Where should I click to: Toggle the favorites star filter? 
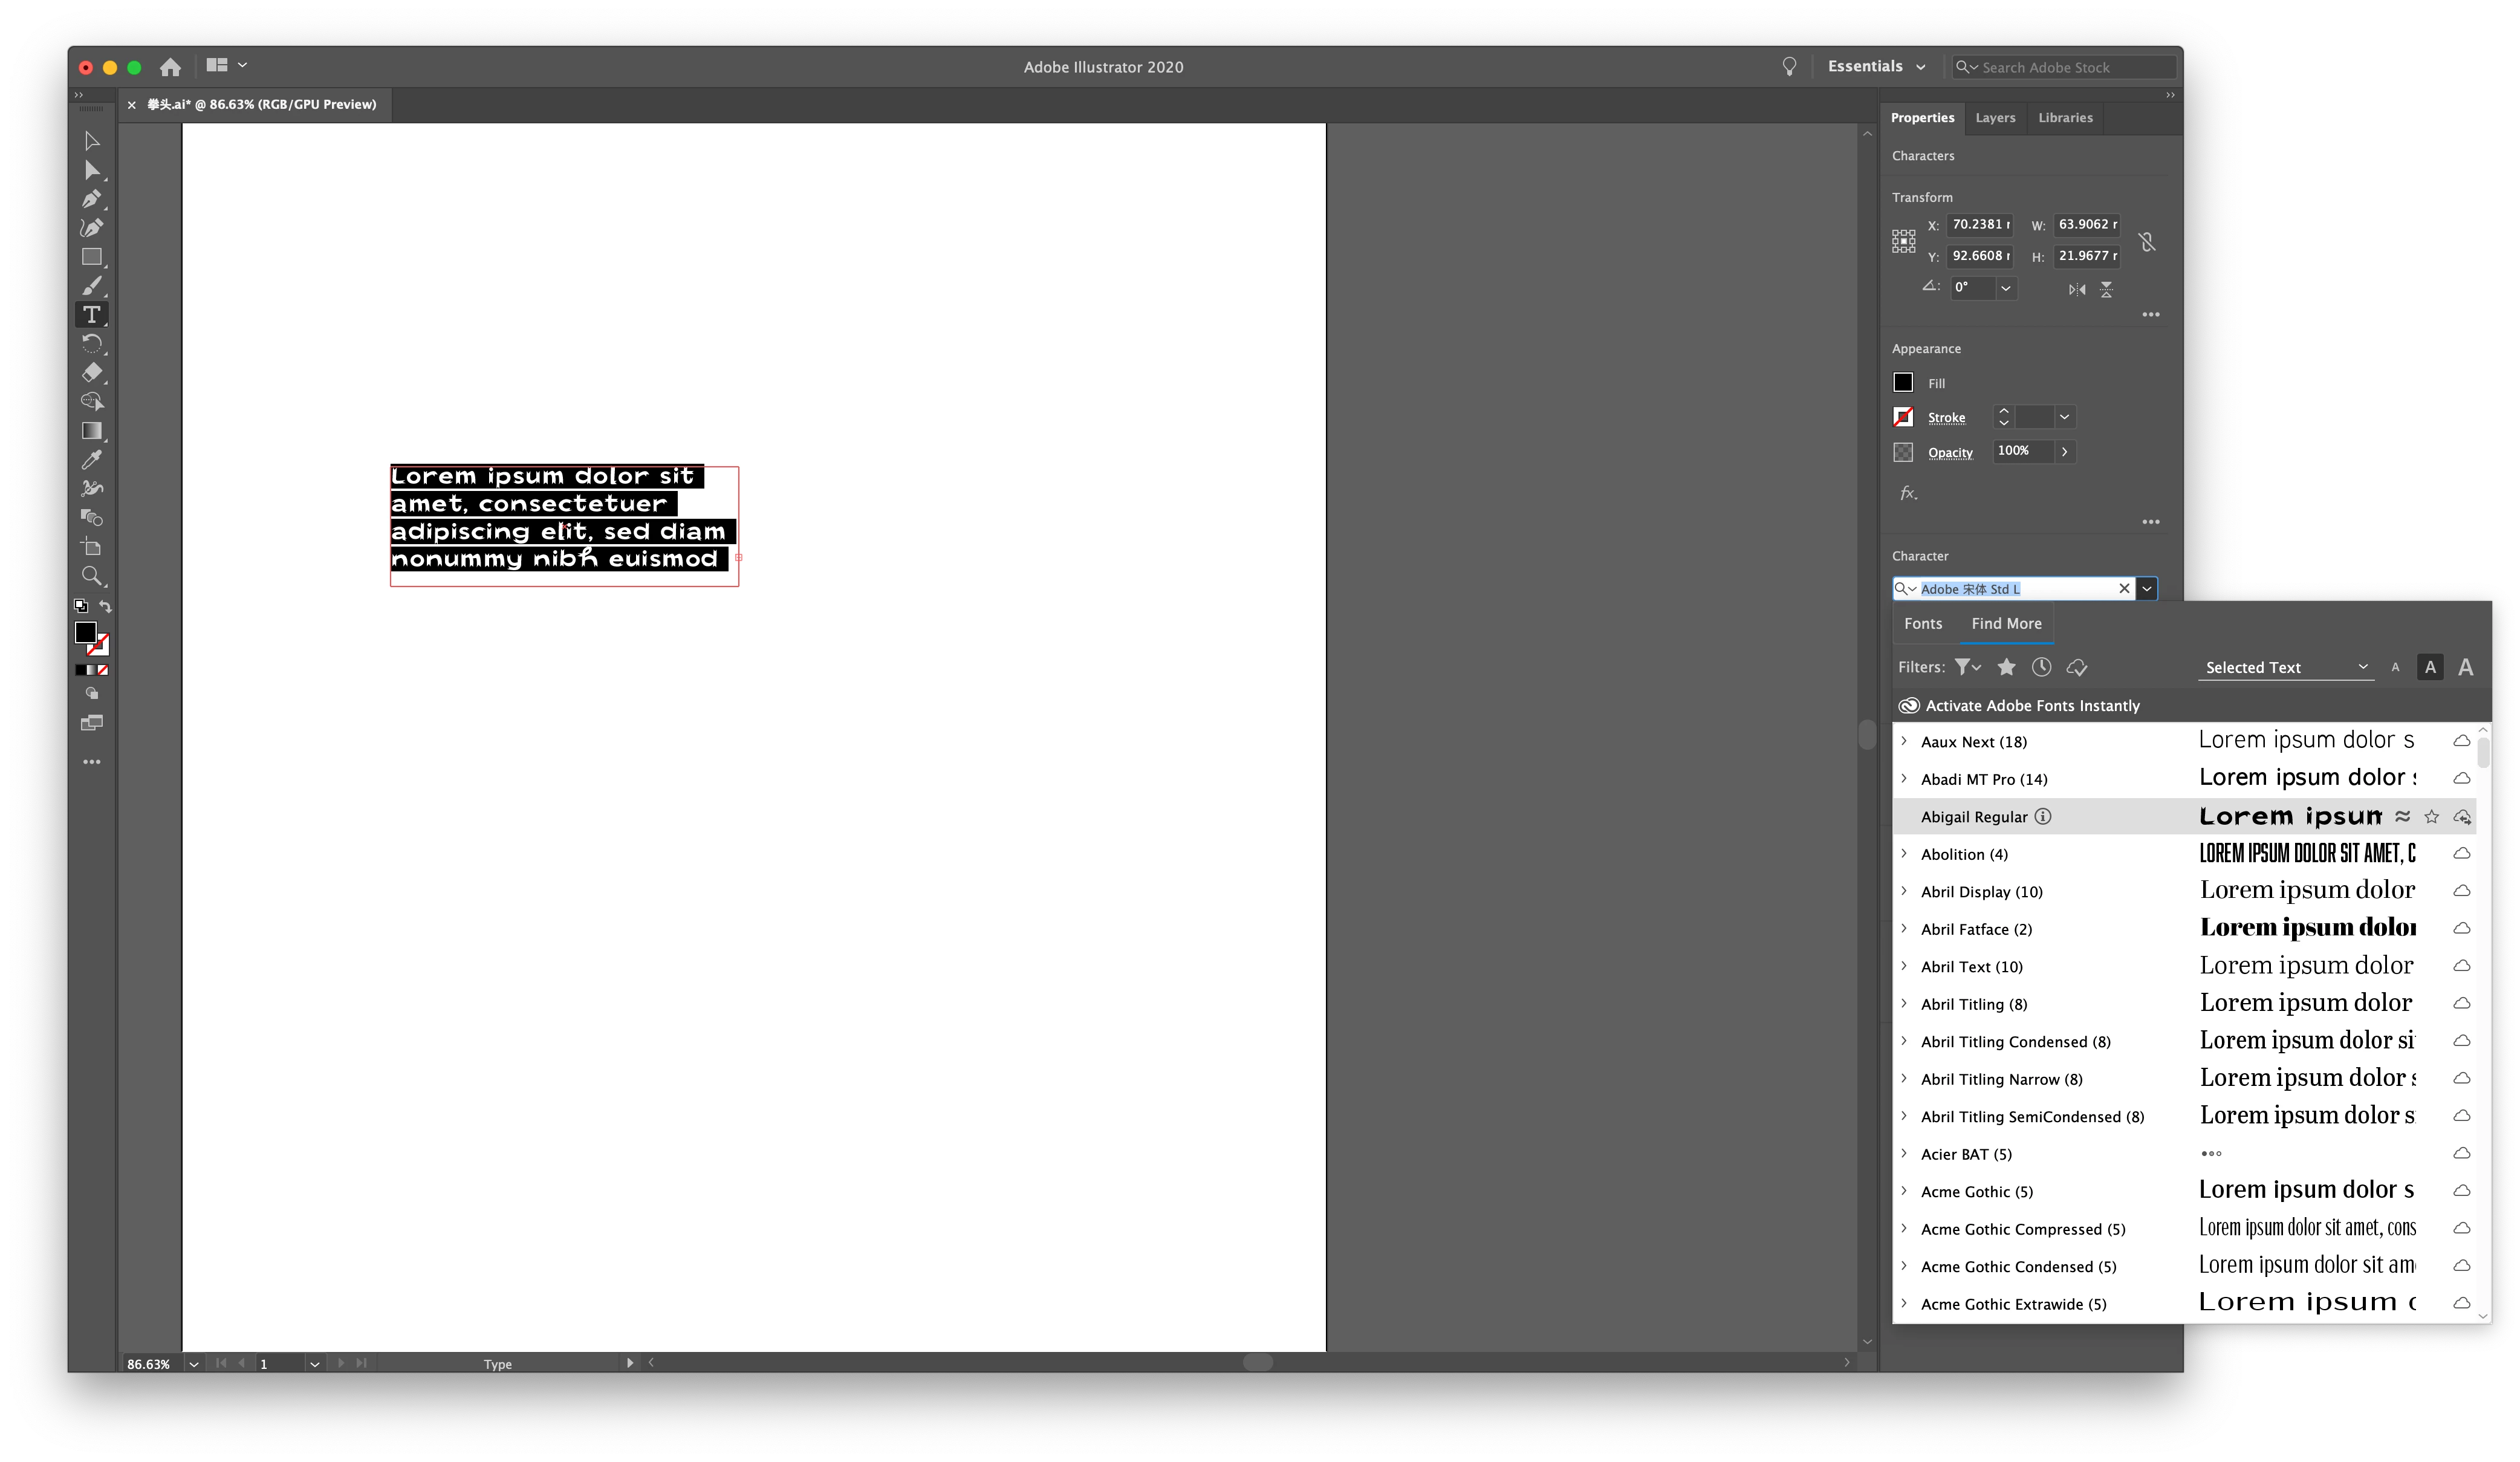(x=2006, y=667)
